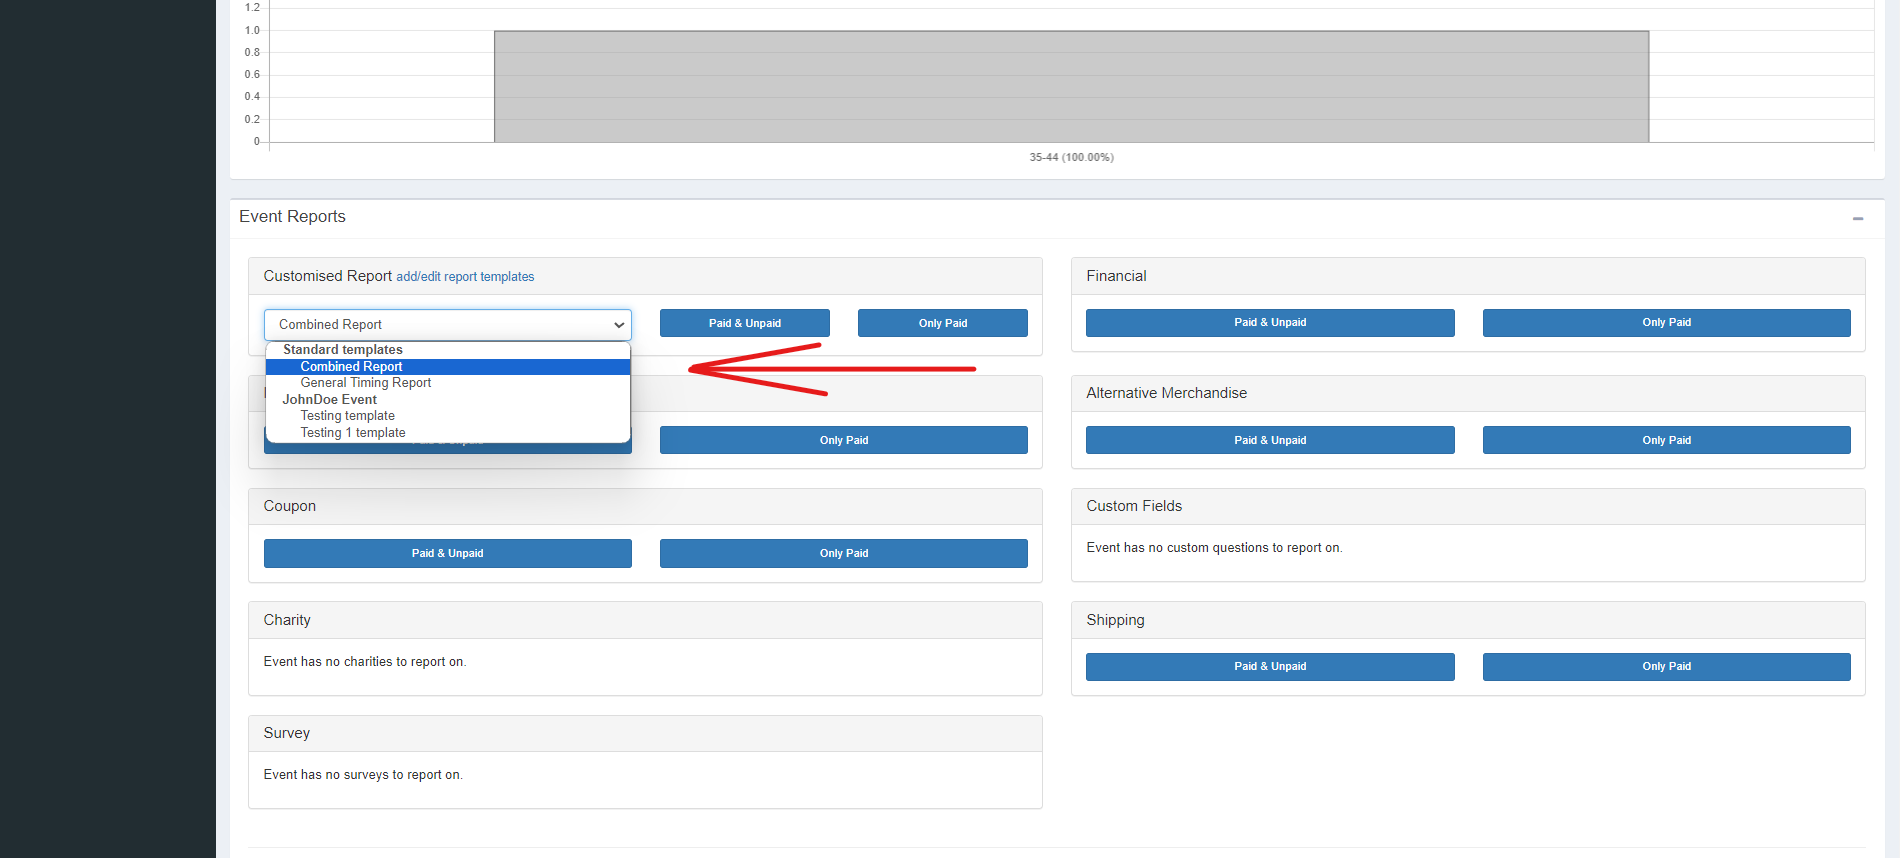Click the Coupon Paid & Unpaid button

coord(448,553)
